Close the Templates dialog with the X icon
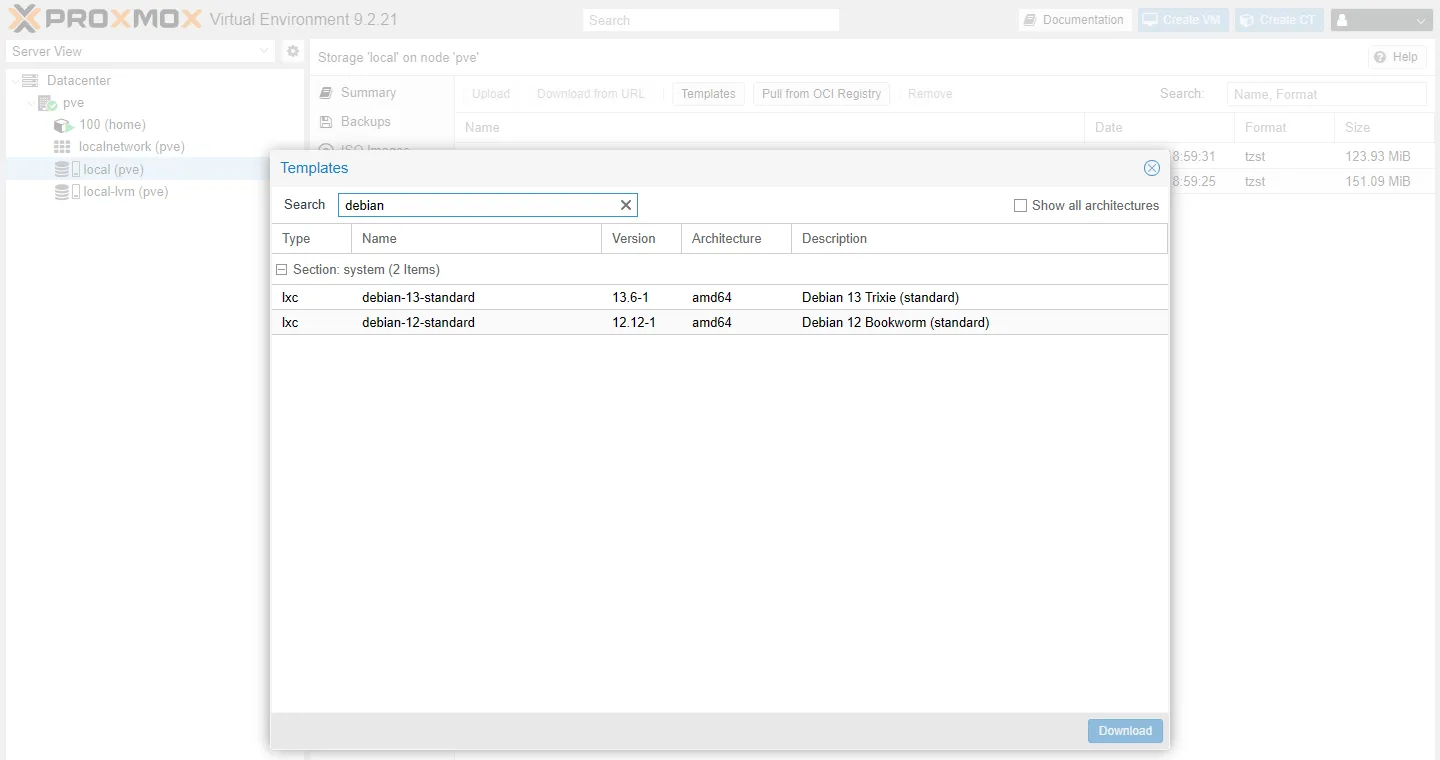 [1152, 168]
